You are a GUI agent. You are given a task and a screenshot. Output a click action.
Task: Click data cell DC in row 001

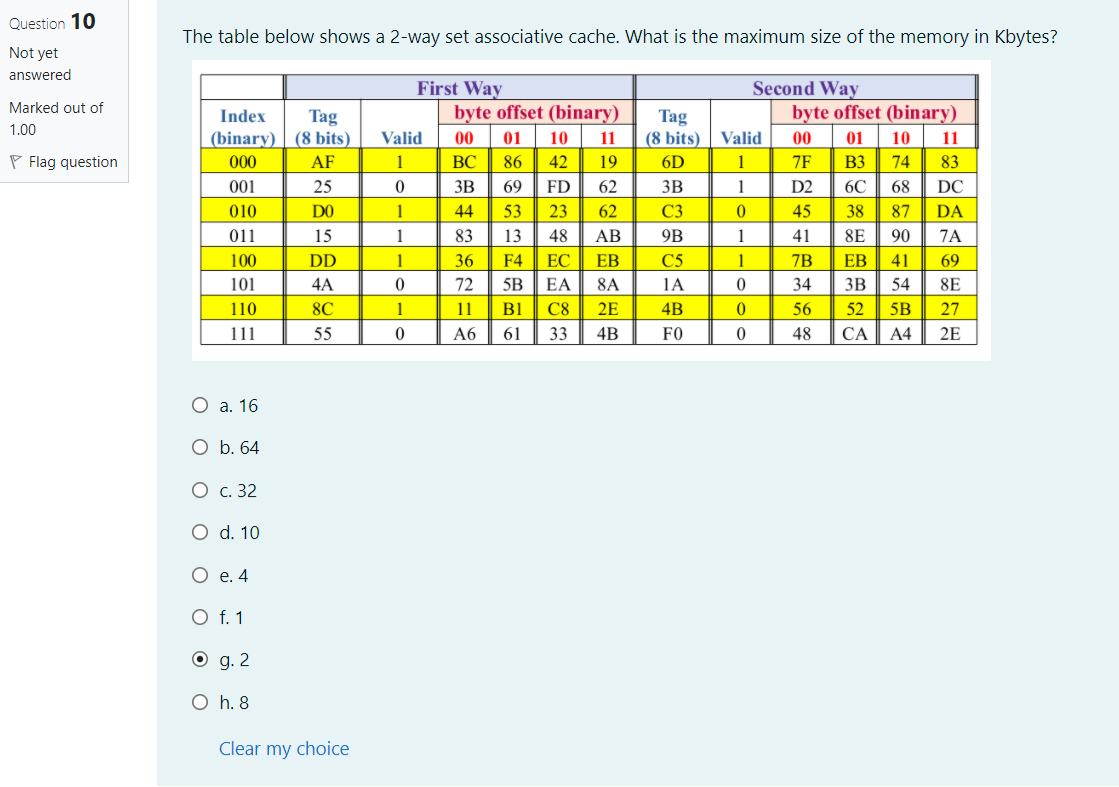click(x=950, y=186)
